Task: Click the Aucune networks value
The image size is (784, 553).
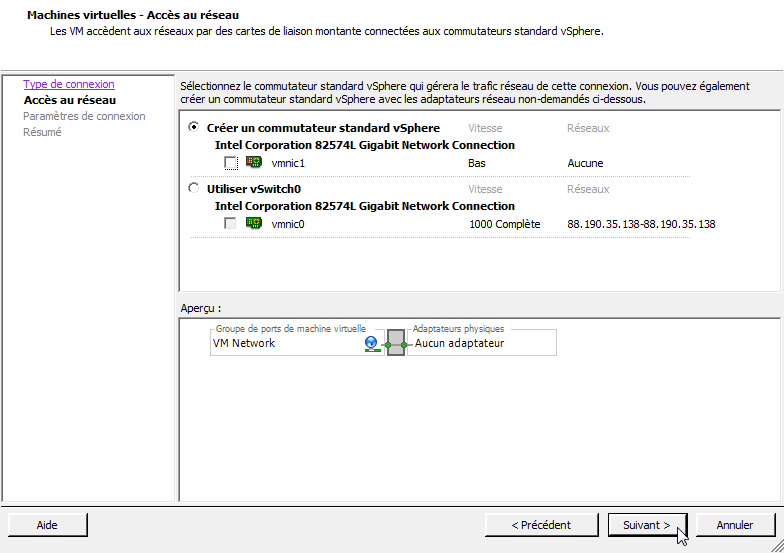Action: point(586,163)
